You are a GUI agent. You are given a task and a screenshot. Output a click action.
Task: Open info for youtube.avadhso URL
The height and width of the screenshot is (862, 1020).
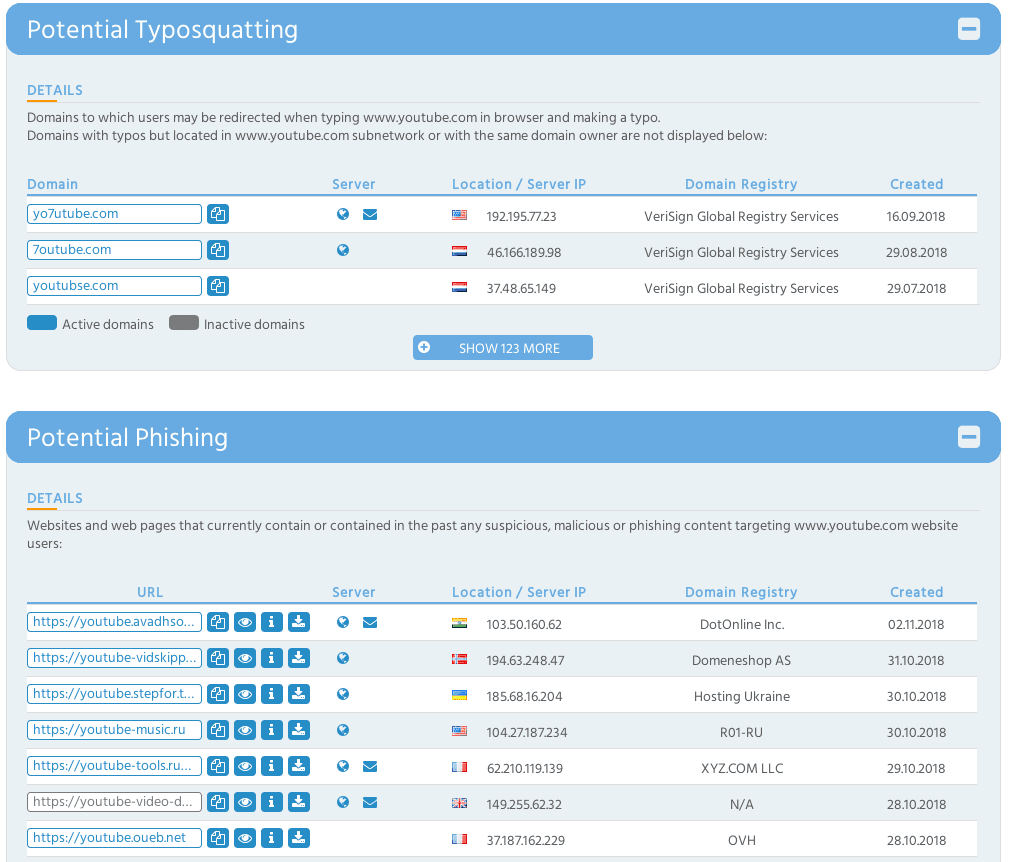(x=271, y=622)
